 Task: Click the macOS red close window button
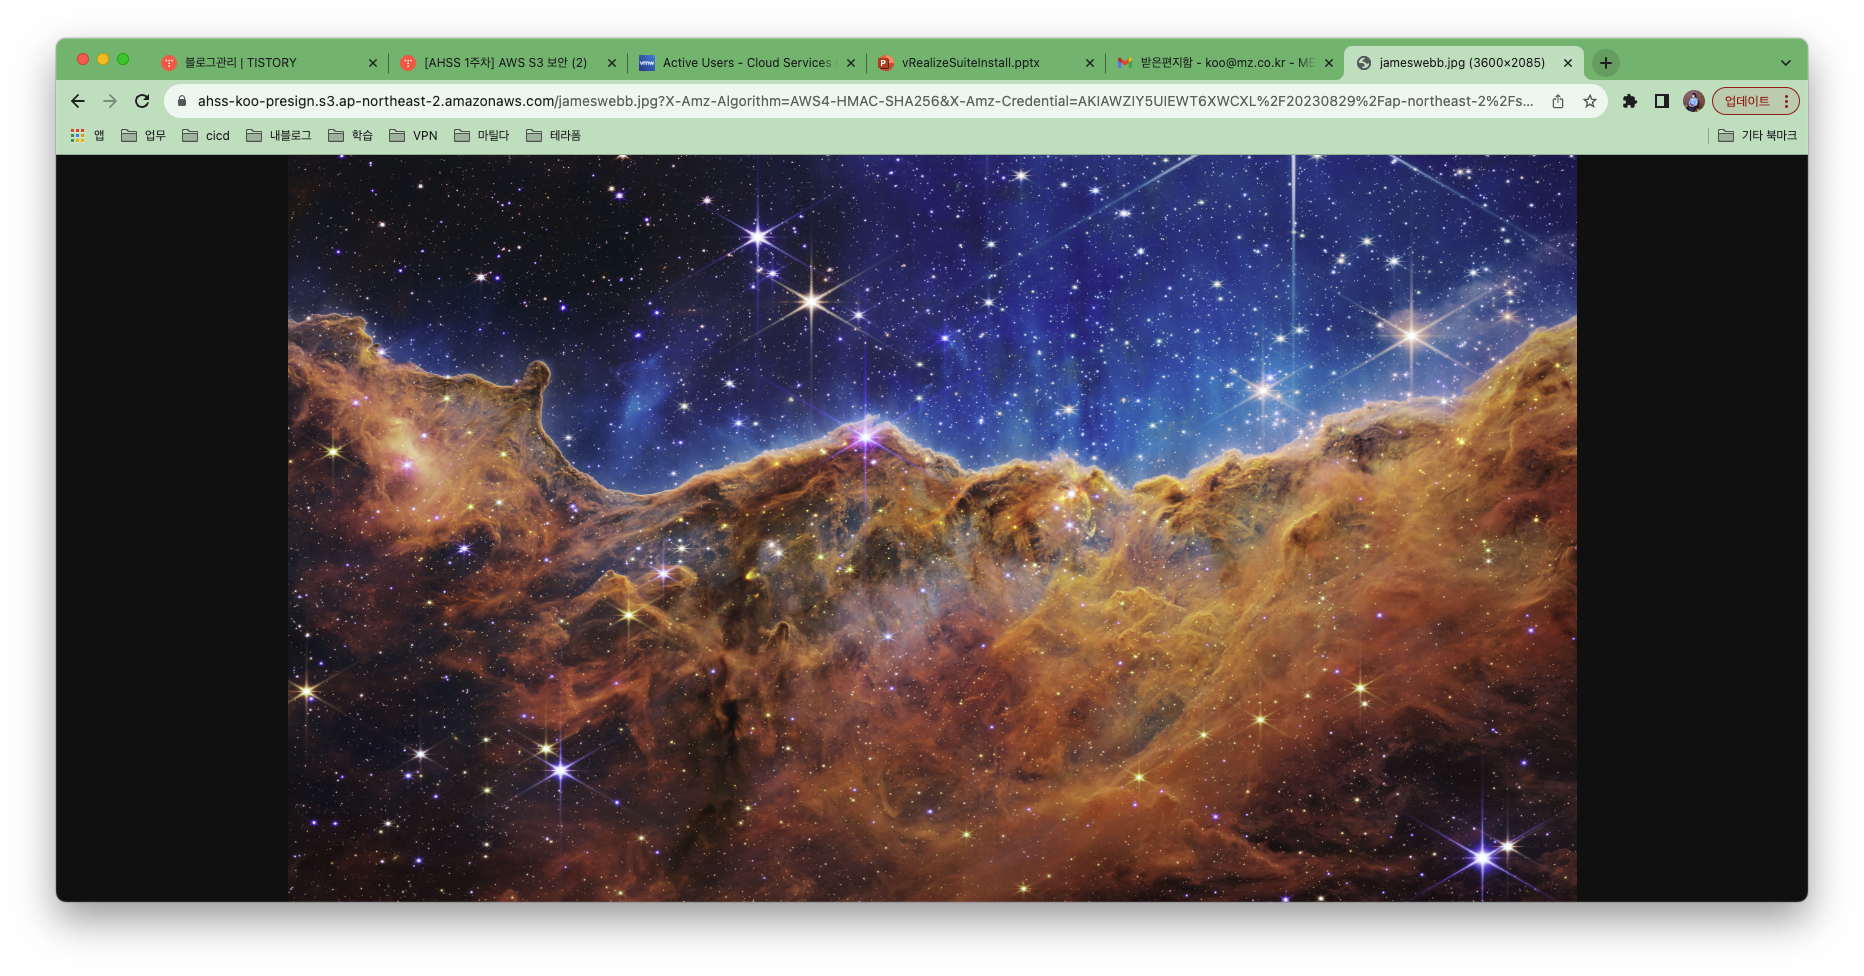point(83,59)
